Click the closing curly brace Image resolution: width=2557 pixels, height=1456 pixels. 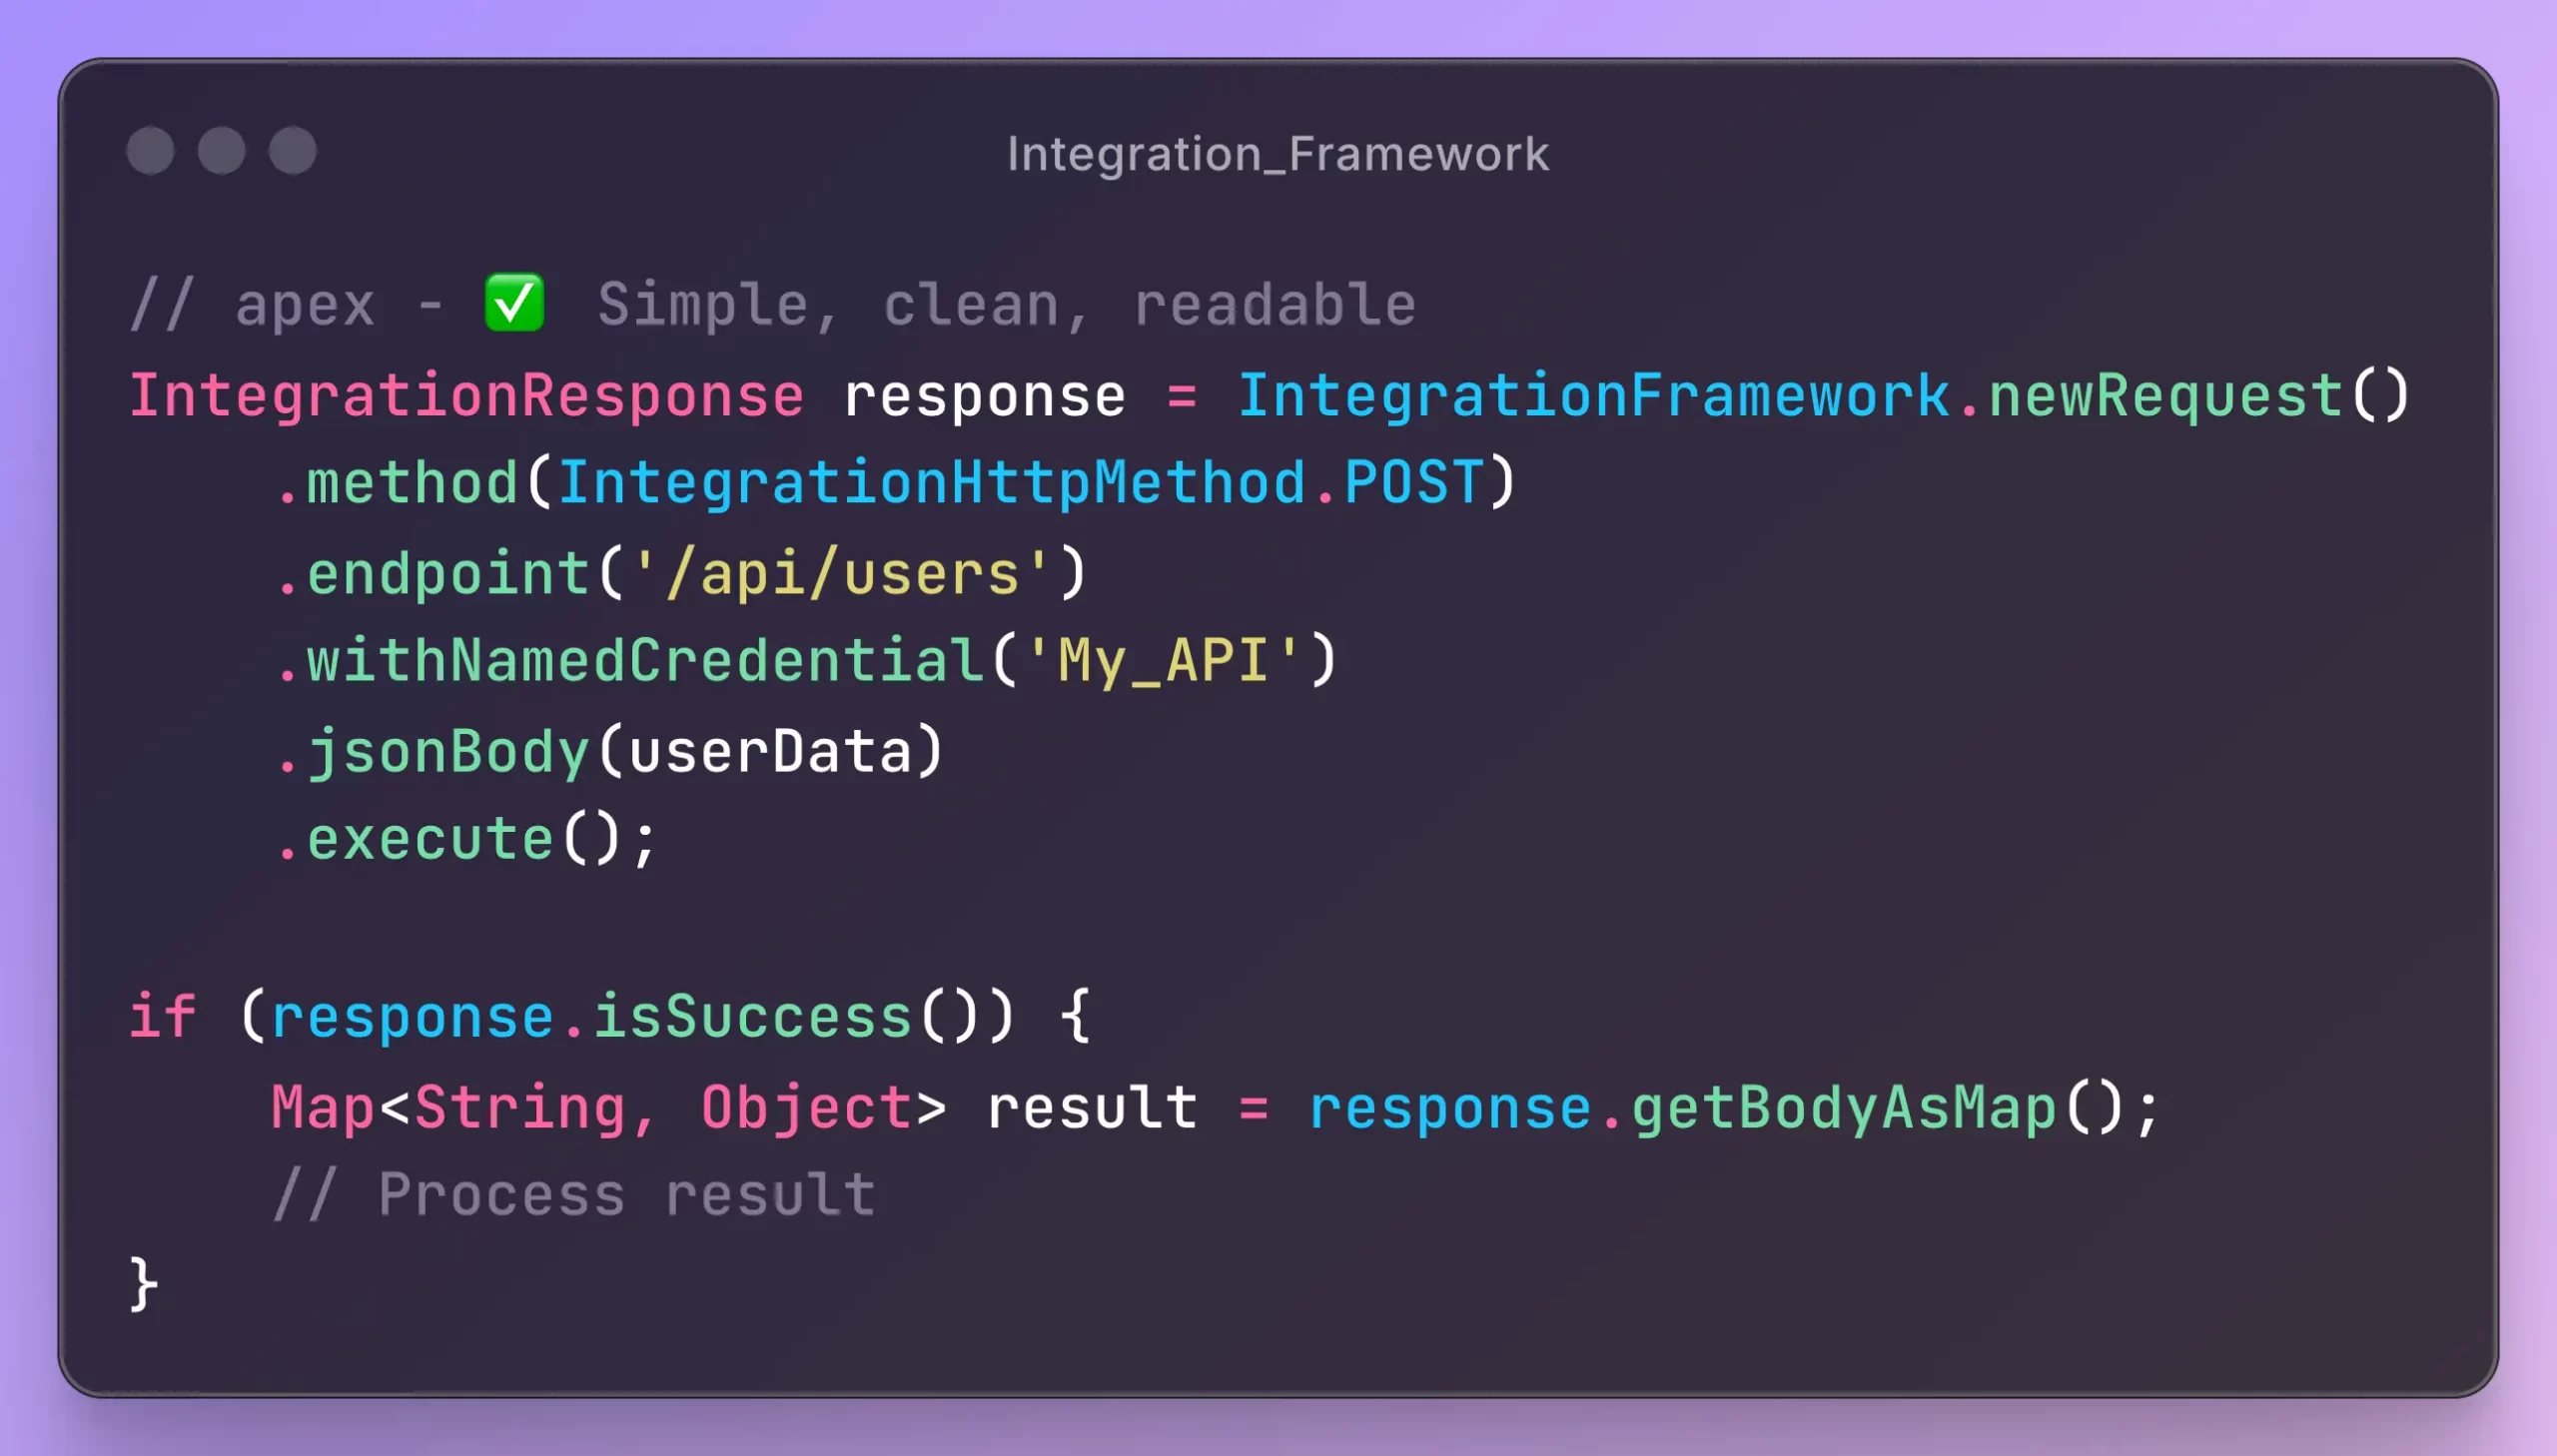click(144, 1284)
